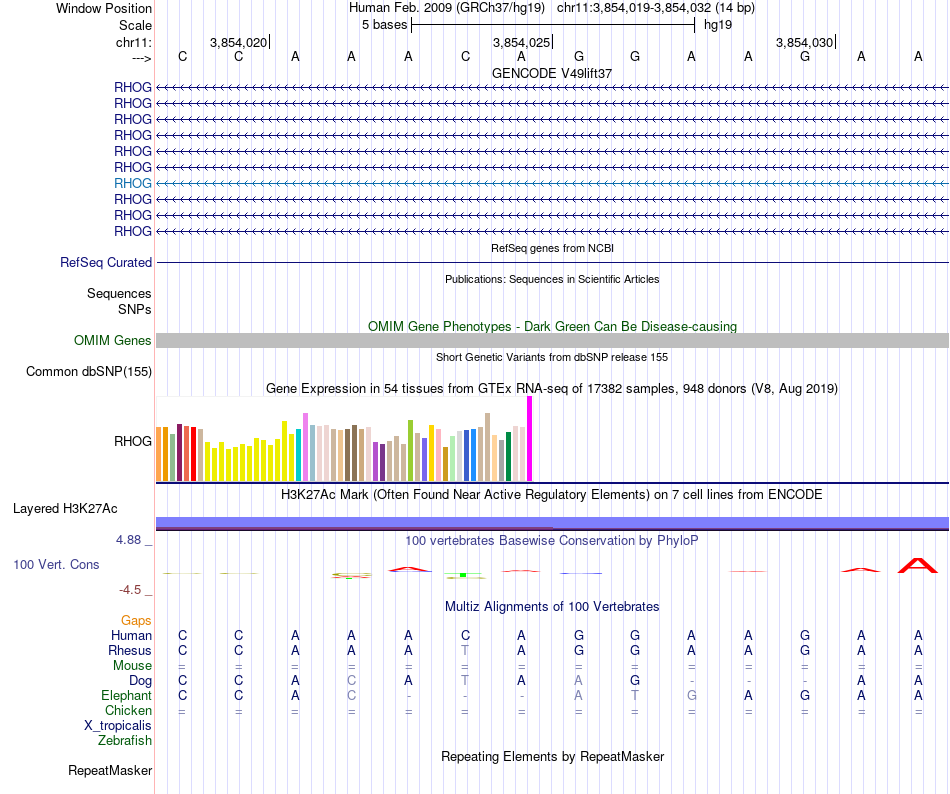The height and width of the screenshot is (794, 950).
Task: Click the blue H3K27Ac signal band
Action: (553, 523)
